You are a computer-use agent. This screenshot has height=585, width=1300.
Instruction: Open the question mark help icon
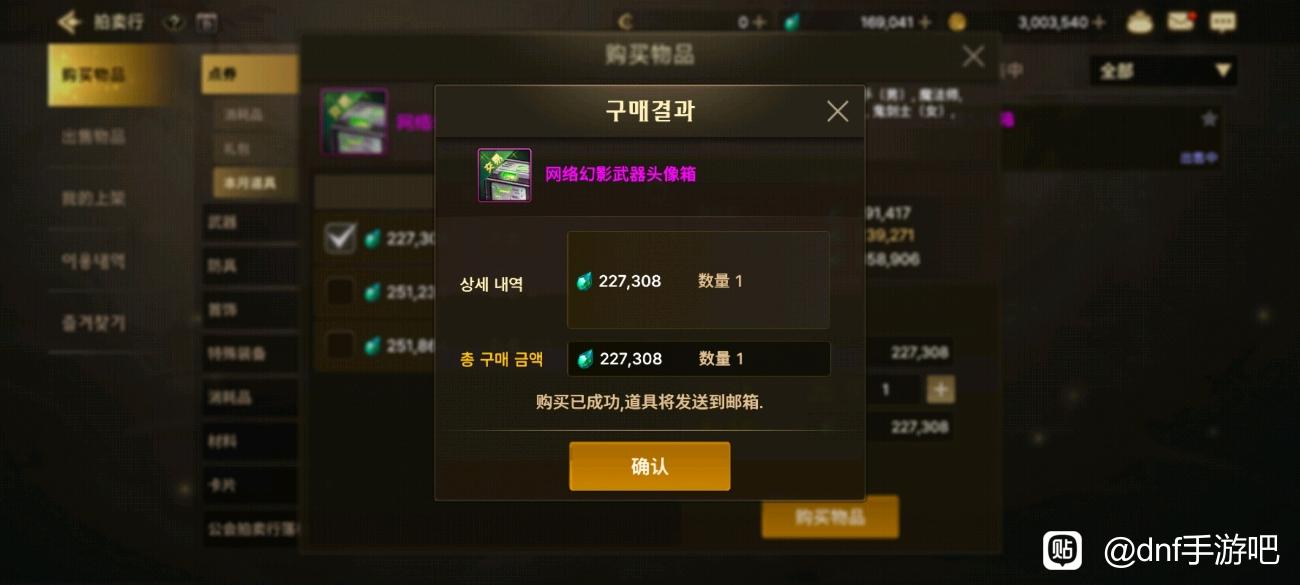pos(173,21)
